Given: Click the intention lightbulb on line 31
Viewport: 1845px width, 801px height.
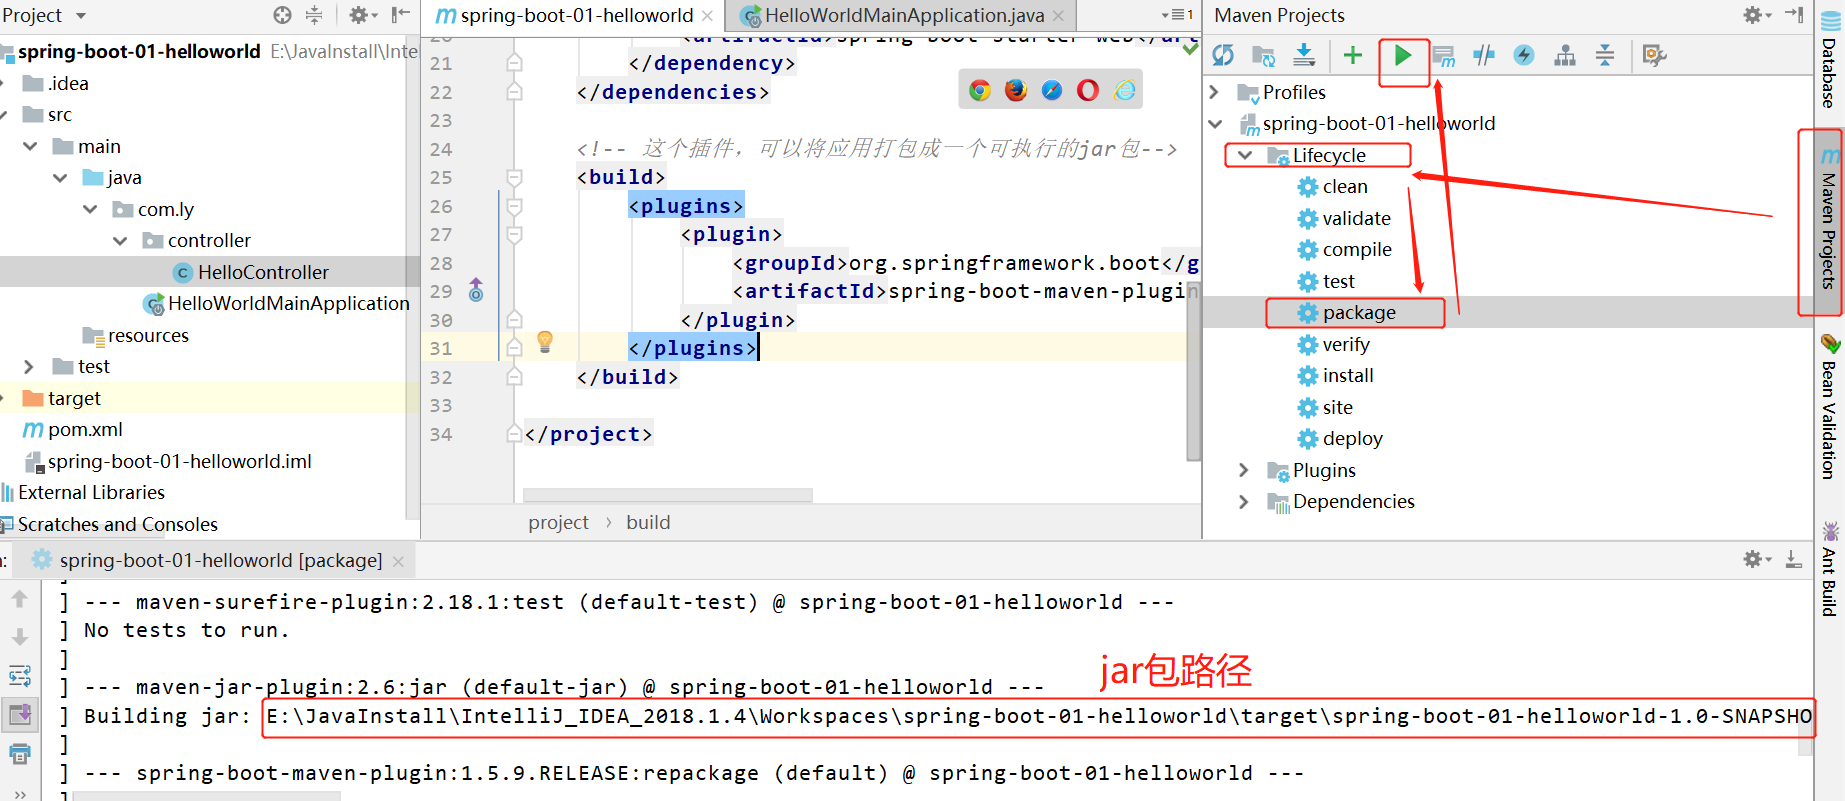Looking at the screenshot, I should click(545, 342).
